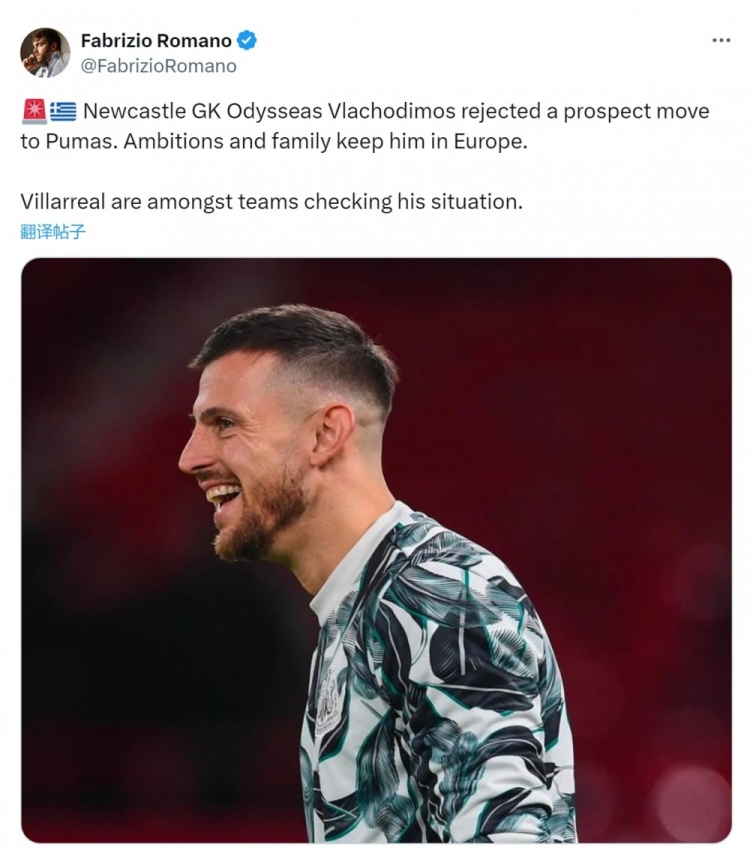Click the club crest on the training shirt
Viewport: 750px width, 850px height.
coord(329,703)
